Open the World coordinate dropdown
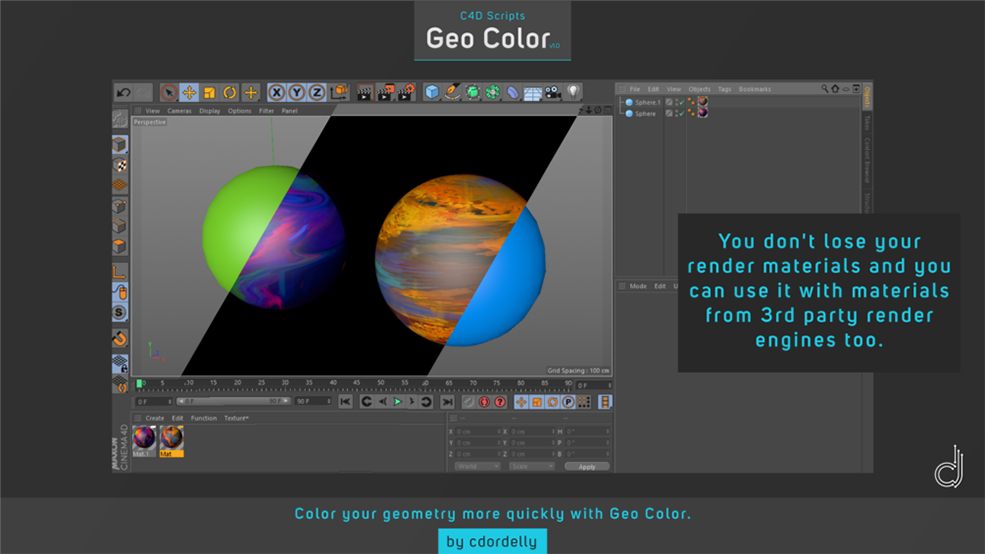 (x=477, y=467)
